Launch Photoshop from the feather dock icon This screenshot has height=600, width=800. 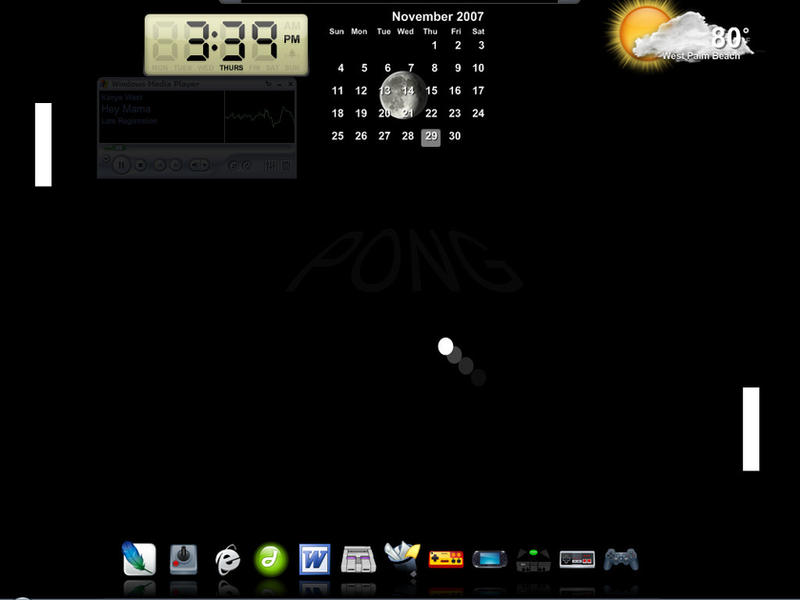click(x=139, y=559)
